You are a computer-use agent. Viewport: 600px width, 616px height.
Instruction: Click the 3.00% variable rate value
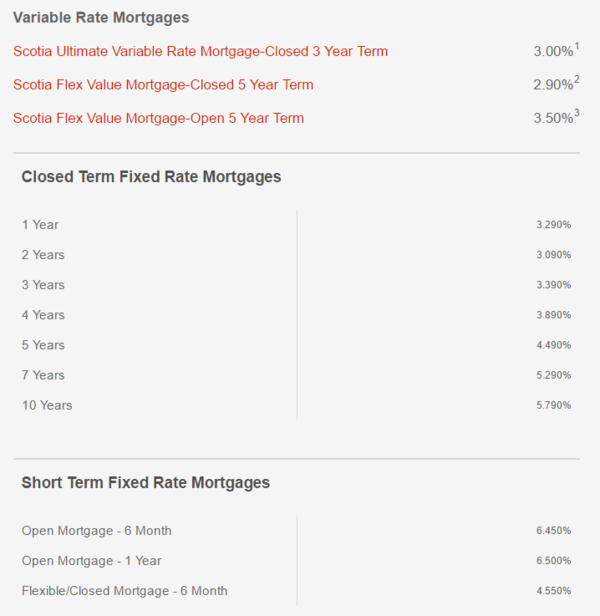(553, 51)
